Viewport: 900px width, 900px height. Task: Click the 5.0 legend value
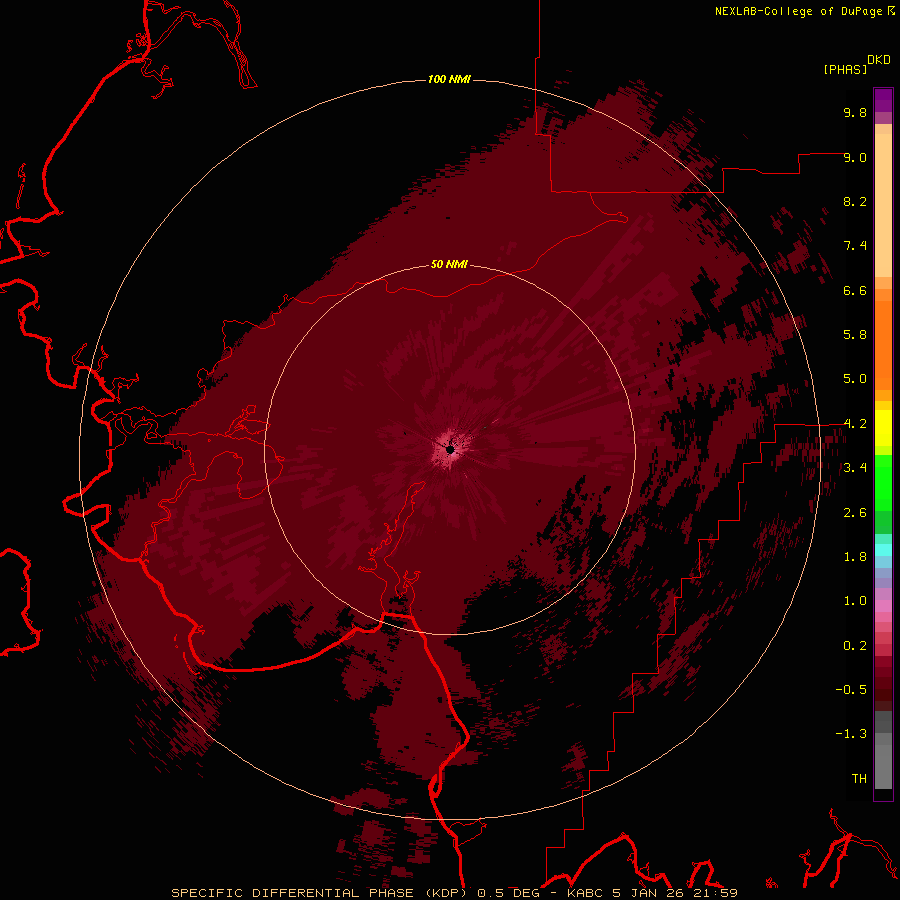coord(855,379)
